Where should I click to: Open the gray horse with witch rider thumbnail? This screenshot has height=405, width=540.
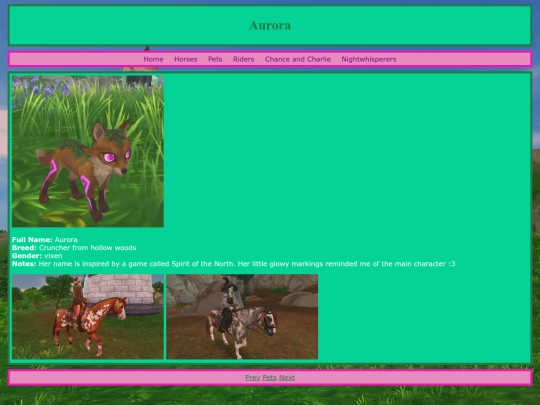[x=242, y=317]
